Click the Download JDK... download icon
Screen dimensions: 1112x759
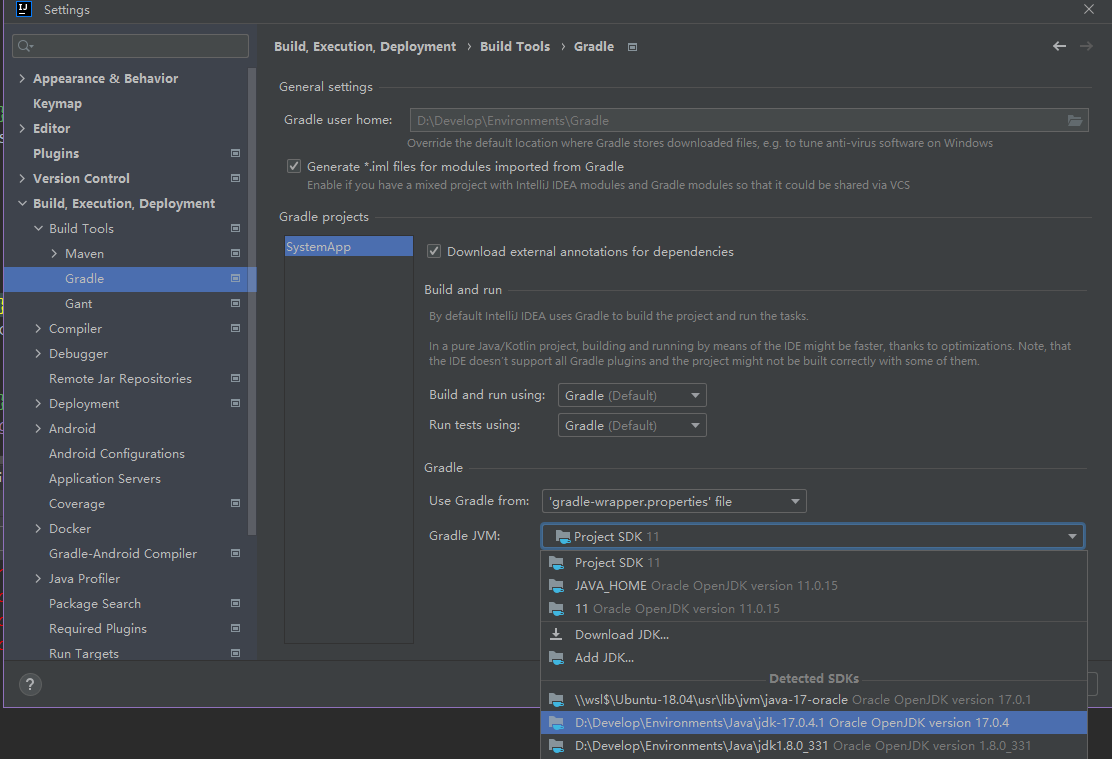(x=557, y=634)
